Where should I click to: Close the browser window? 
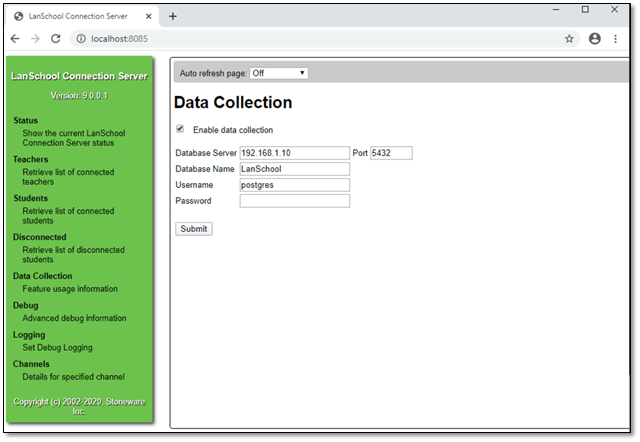point(614,9)
